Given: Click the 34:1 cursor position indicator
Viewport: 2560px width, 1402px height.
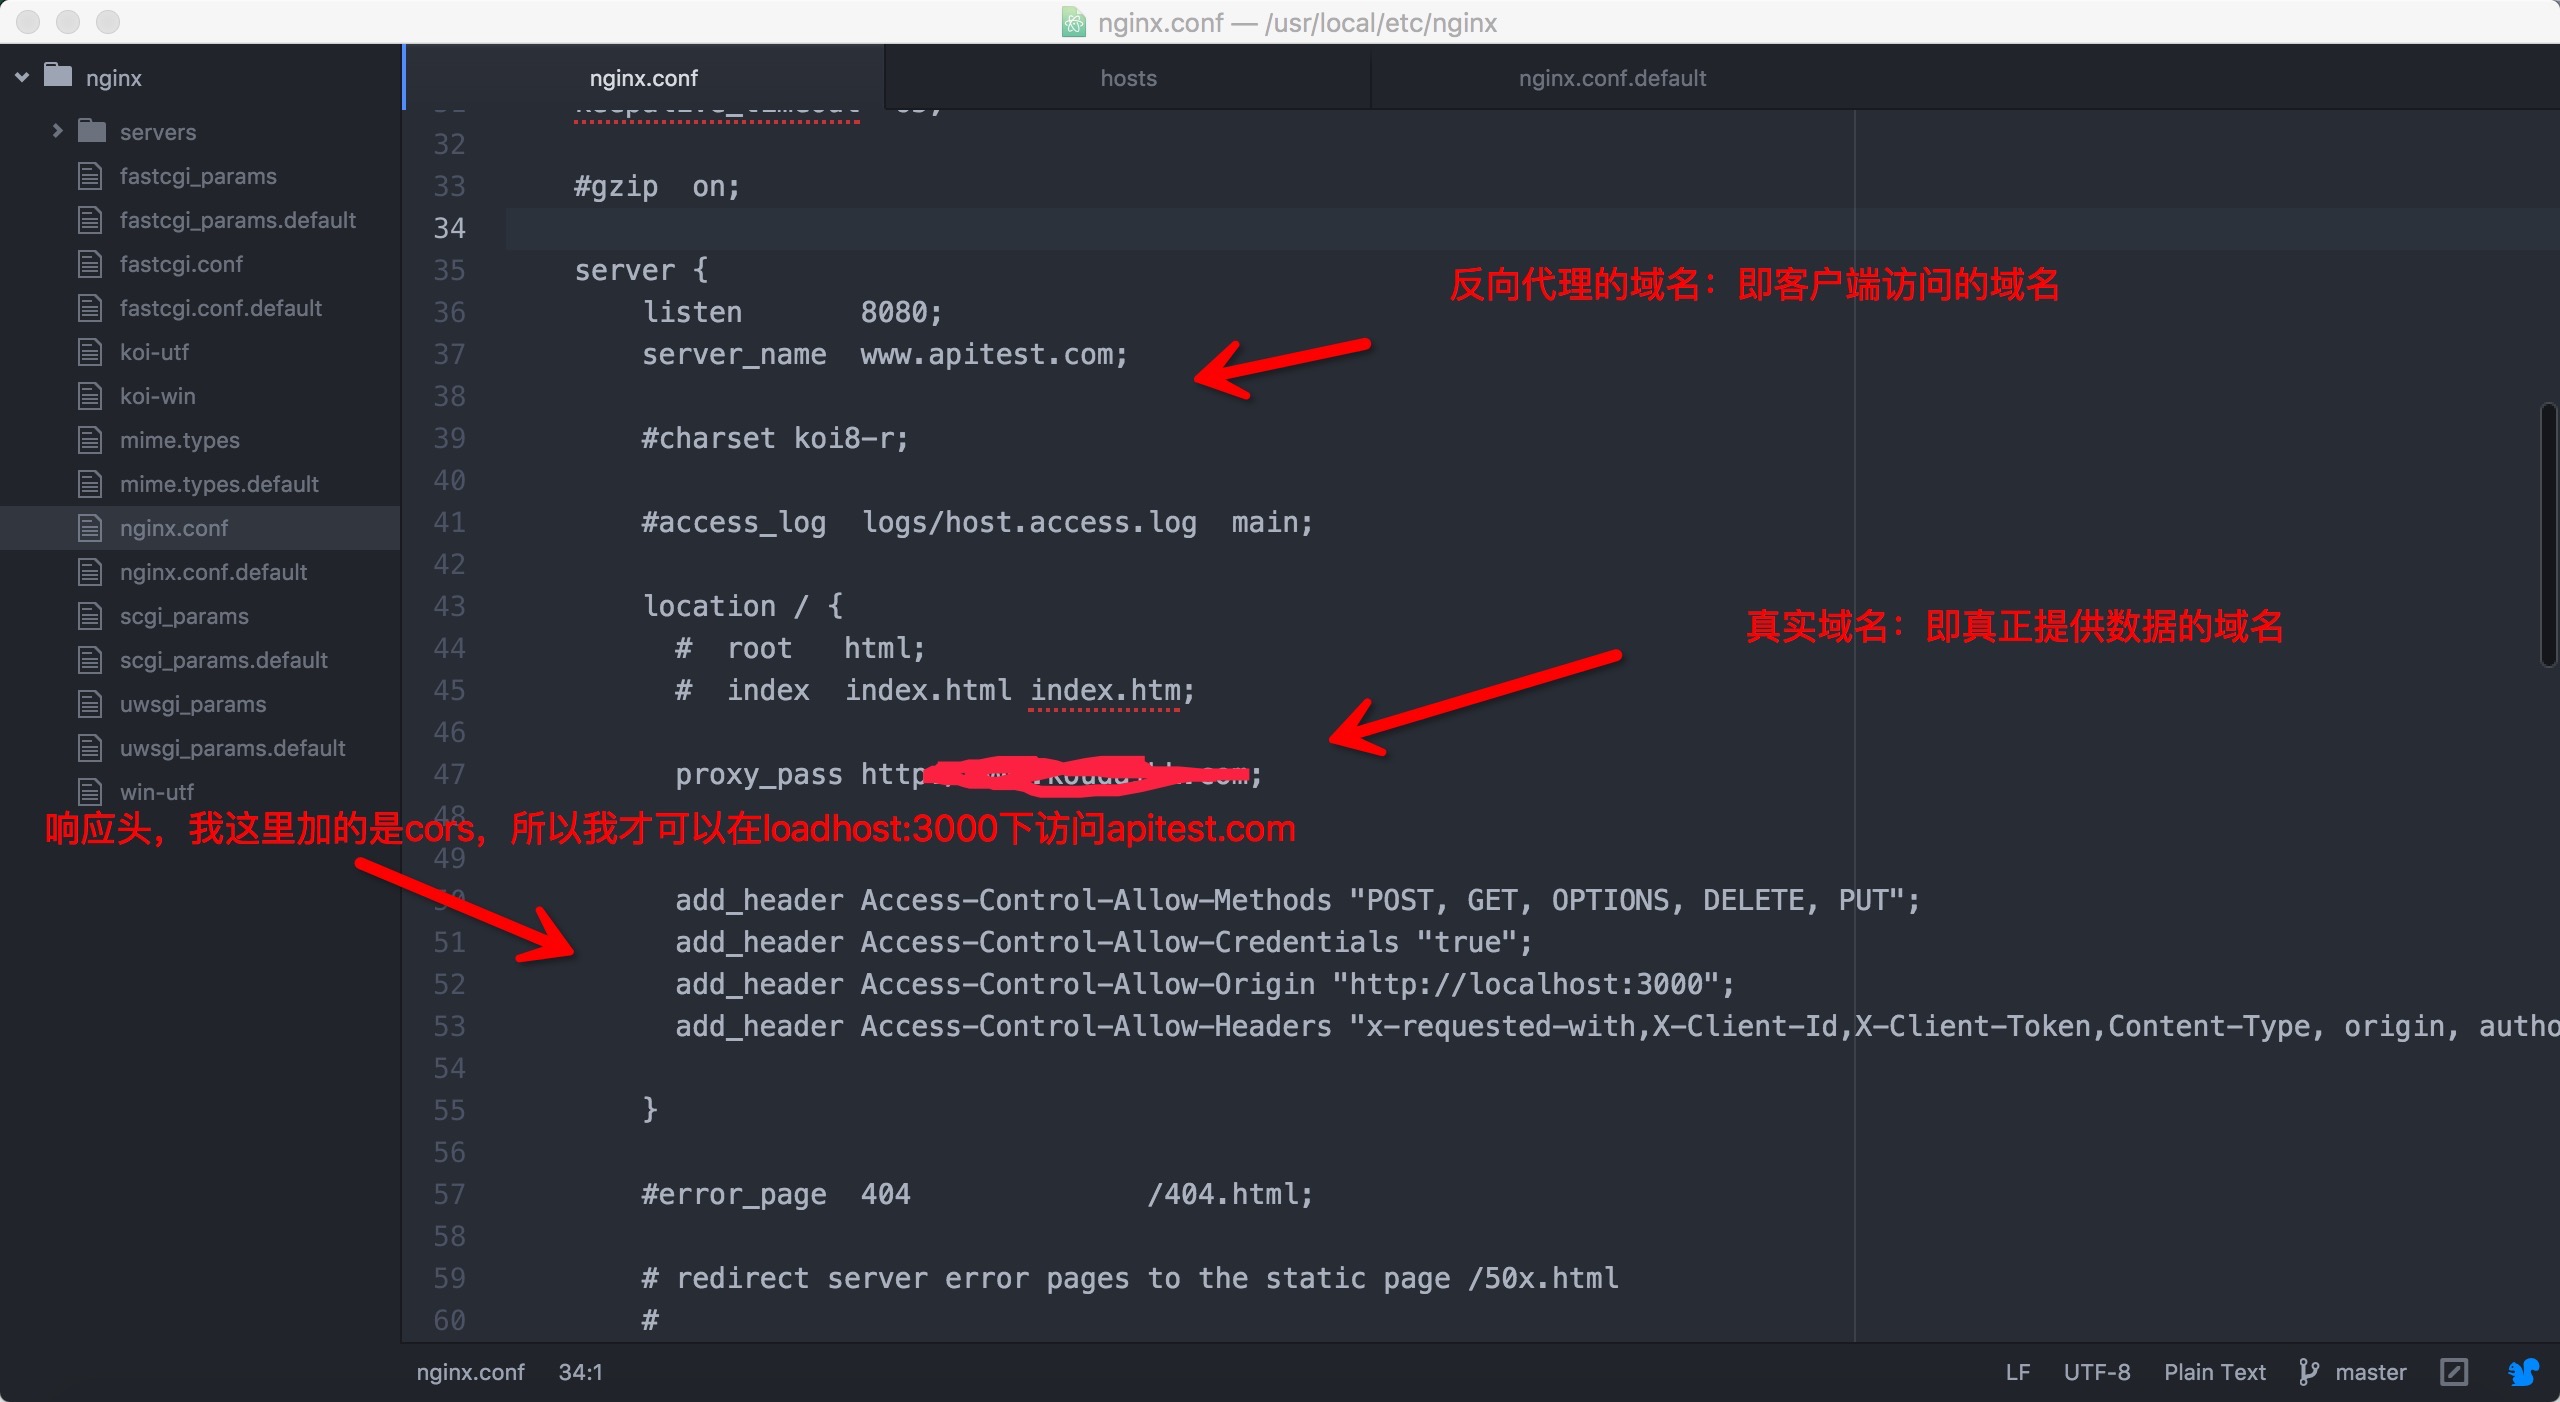Looking at the screenshot, I should pyautogui.click(x=580, y=1372).
